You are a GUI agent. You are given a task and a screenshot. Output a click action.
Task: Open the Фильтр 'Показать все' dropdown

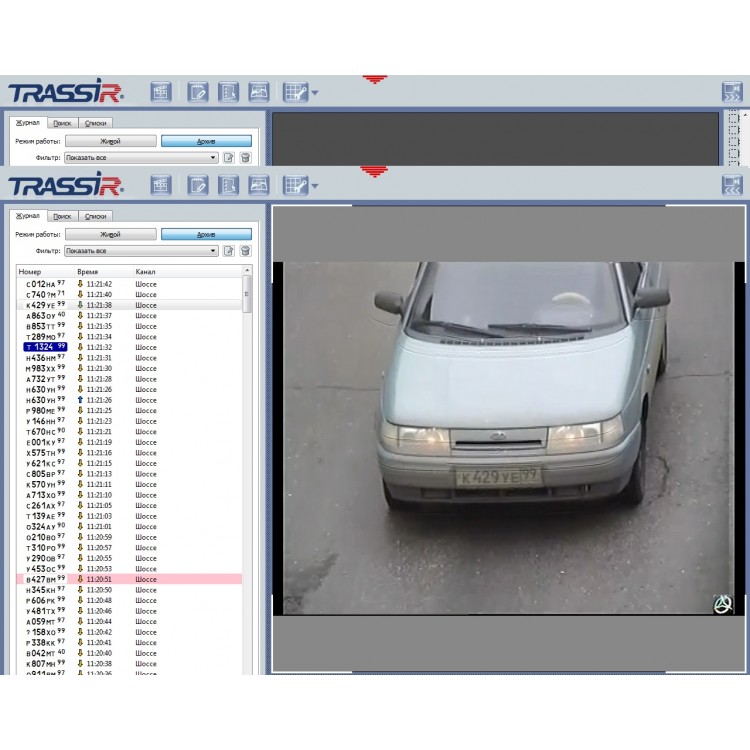(x=141, y=251)
